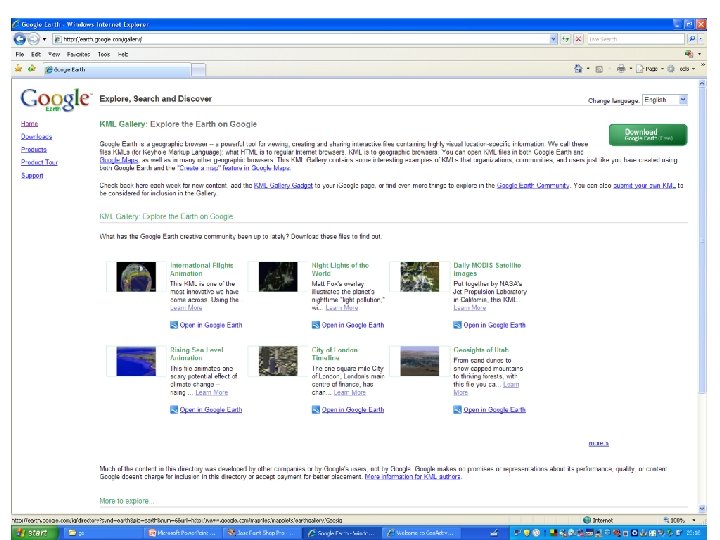Follow the Product Tour sidebar link
The image size is (720, 540).
39,162
